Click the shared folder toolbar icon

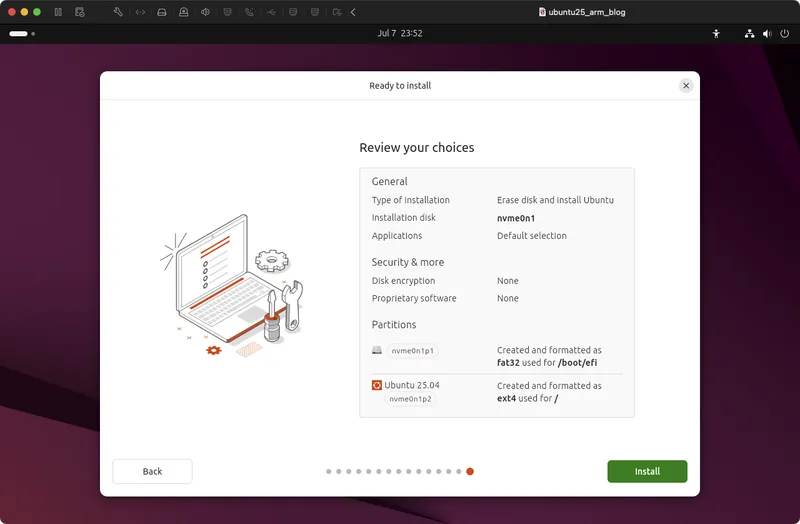(337, 12)
